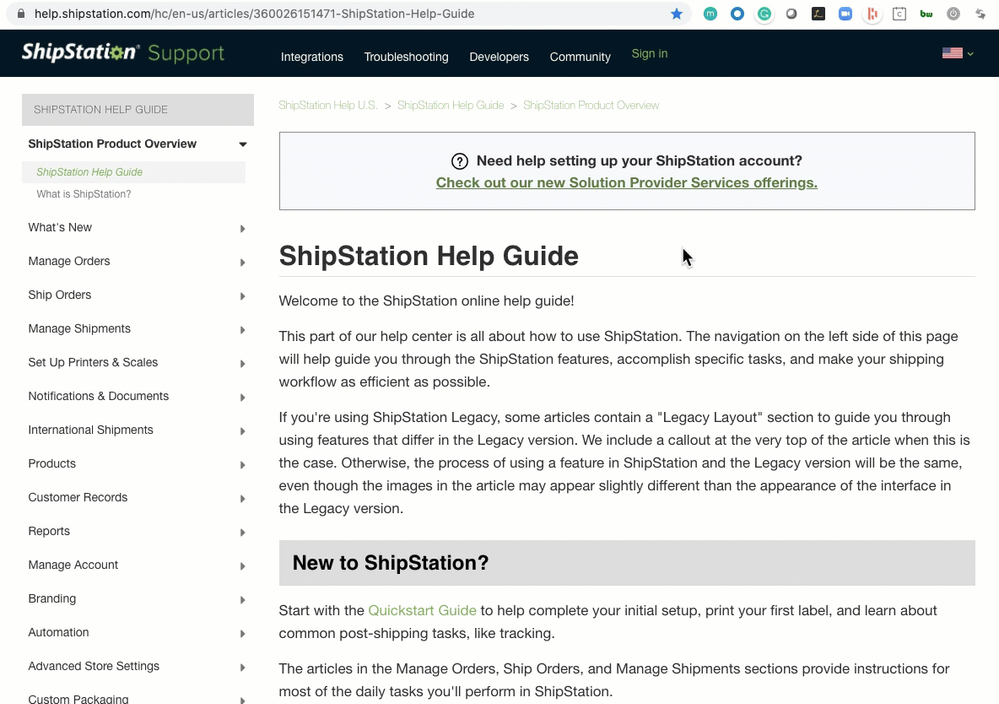Open Solution Provider Services offerings link
This screenshot has width=999, height=704.
click(x=626, y=183)
